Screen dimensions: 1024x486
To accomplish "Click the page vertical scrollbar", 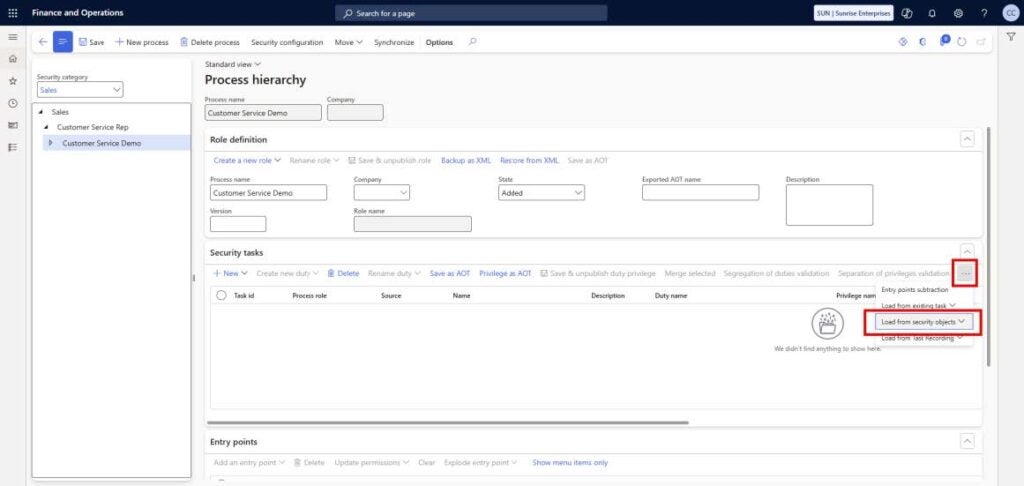I will [989, 246].
